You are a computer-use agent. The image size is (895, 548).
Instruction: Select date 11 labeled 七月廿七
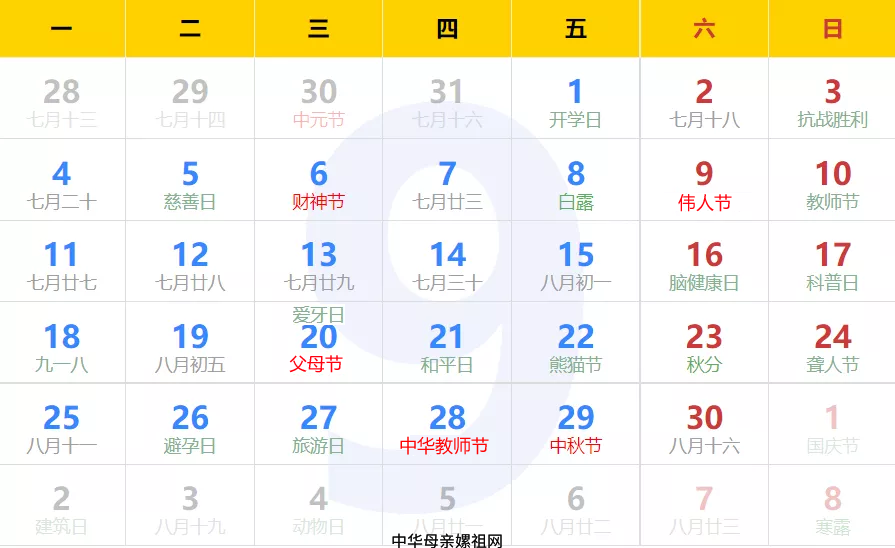coord(62,261)
